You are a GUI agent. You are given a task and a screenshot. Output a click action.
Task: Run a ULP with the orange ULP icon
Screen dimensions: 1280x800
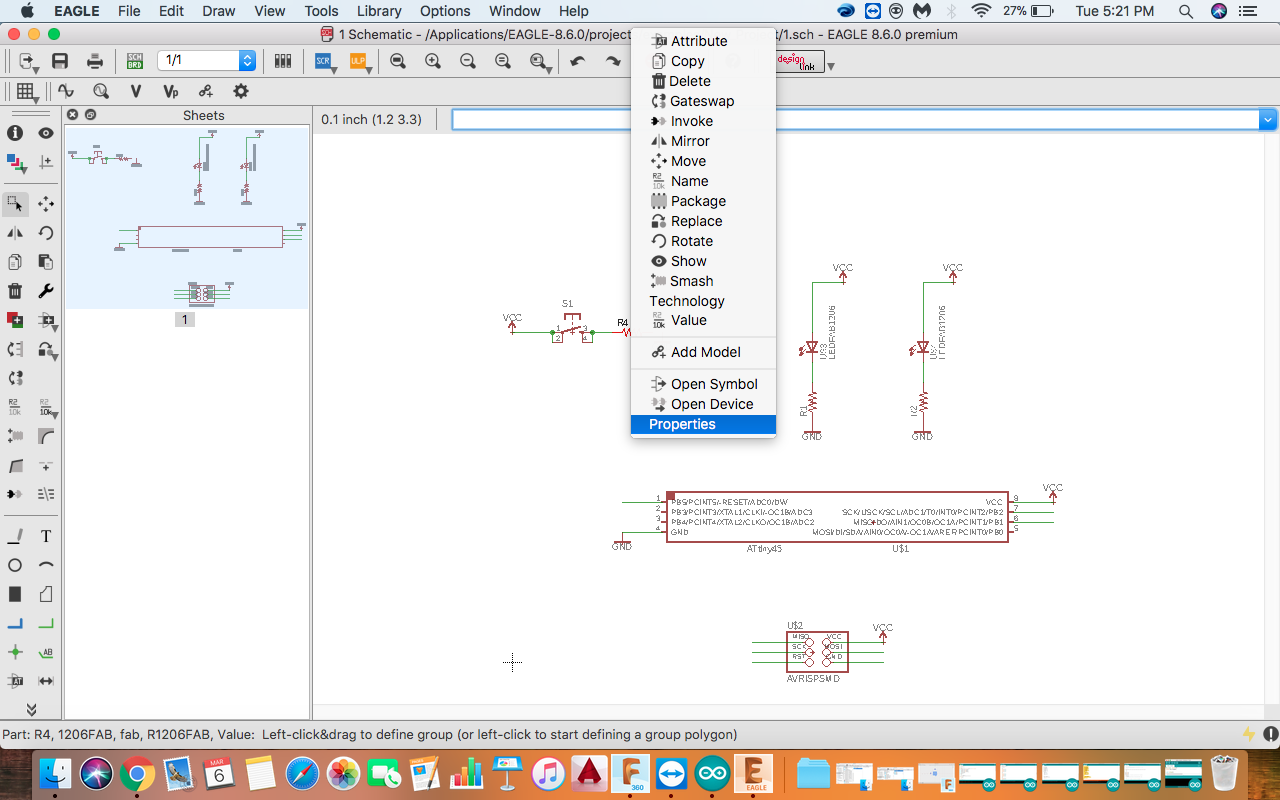(x=357, y=61)
